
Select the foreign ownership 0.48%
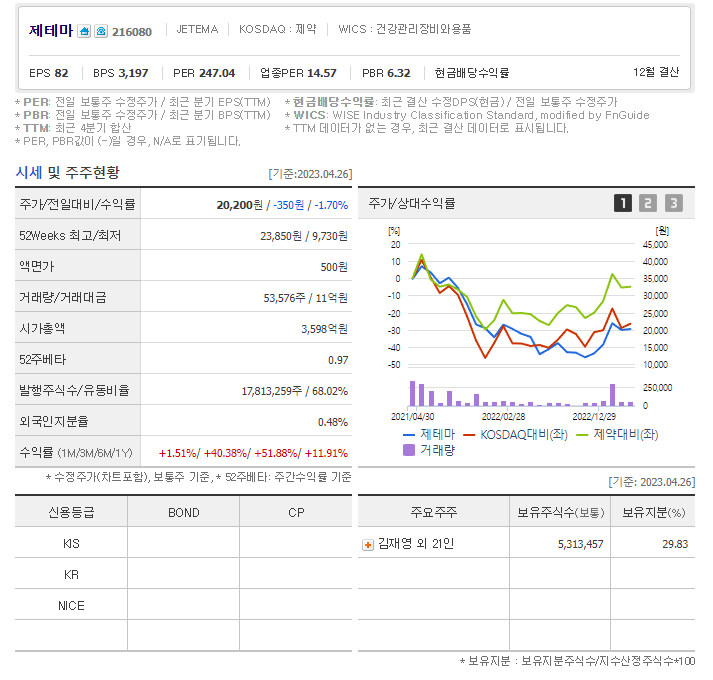[333, 422]
